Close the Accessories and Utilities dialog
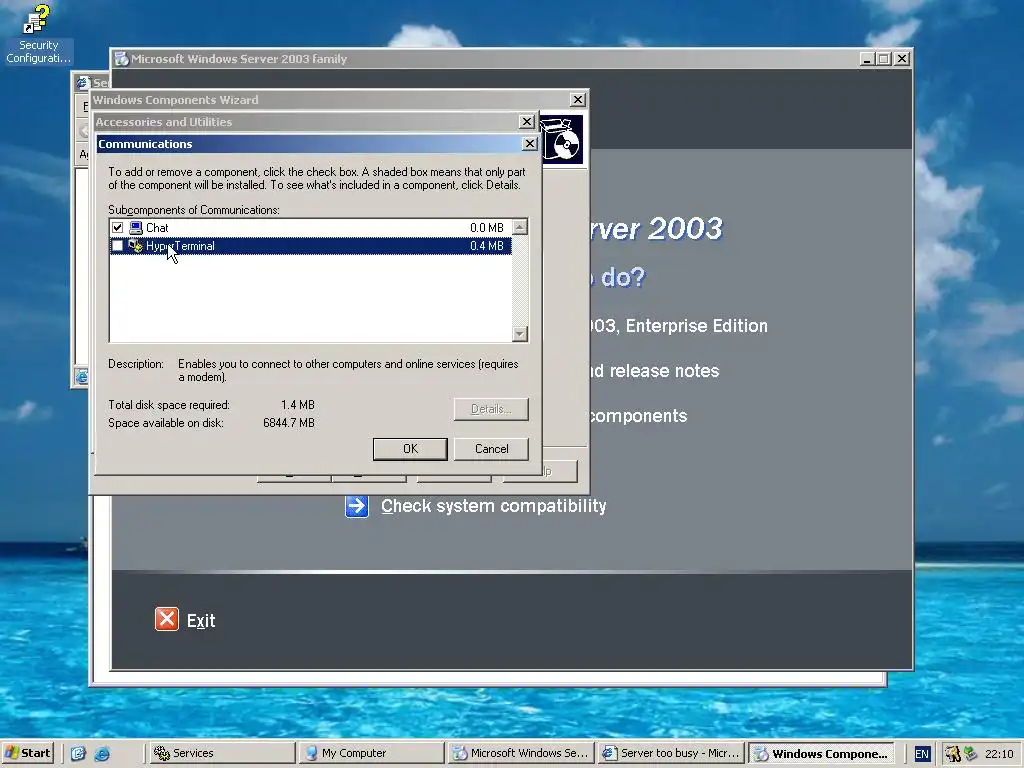This screenshot has width=1024, height=768. 526,121
